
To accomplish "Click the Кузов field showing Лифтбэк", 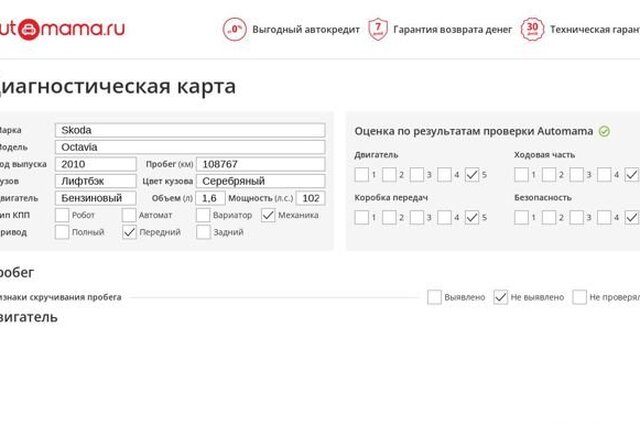I will tap(96, 181).
